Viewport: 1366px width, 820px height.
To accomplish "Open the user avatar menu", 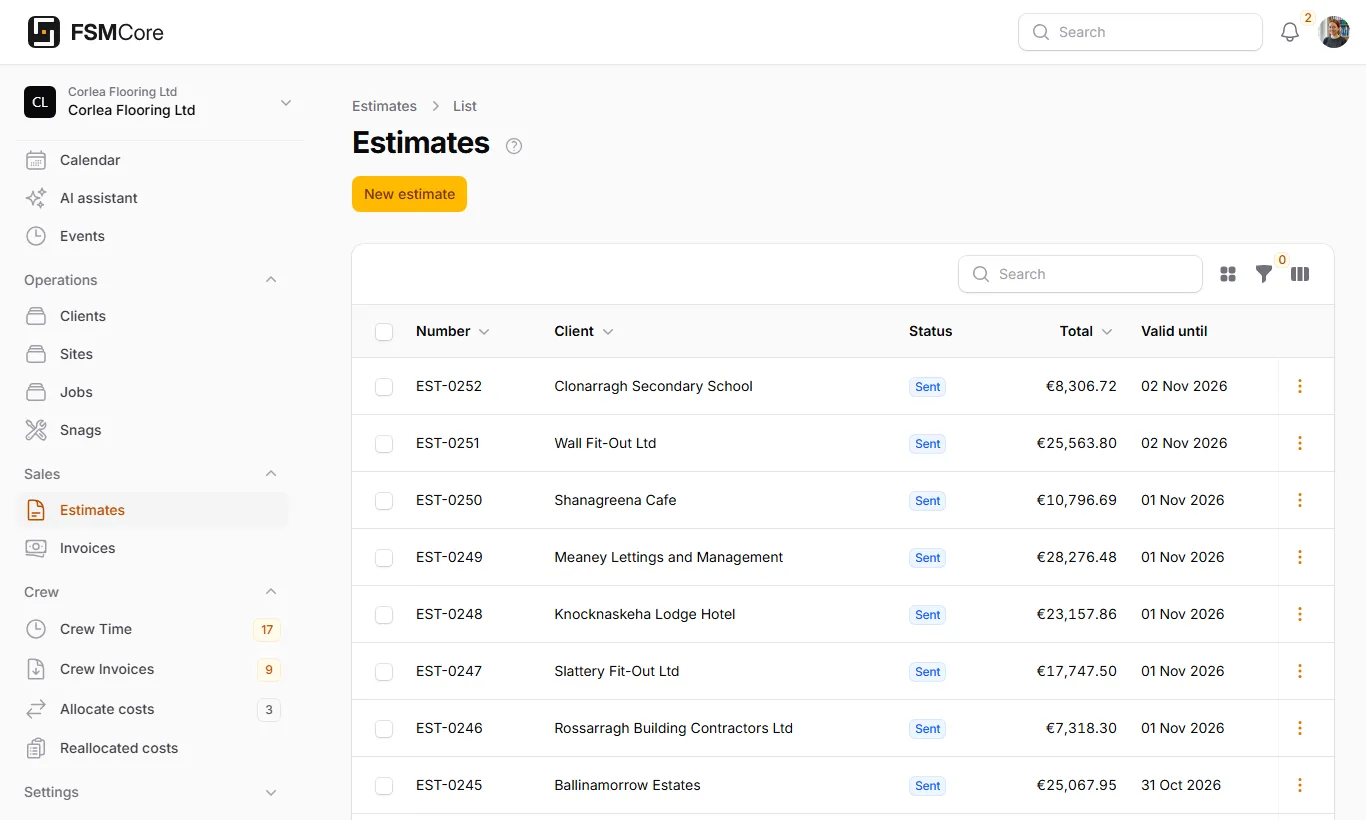I will pyautogui.click(x=1334, y=32).
